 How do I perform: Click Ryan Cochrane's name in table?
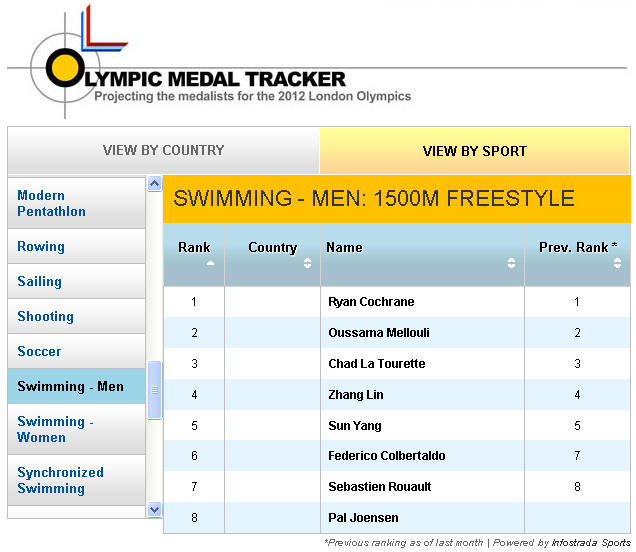point(371,301)
